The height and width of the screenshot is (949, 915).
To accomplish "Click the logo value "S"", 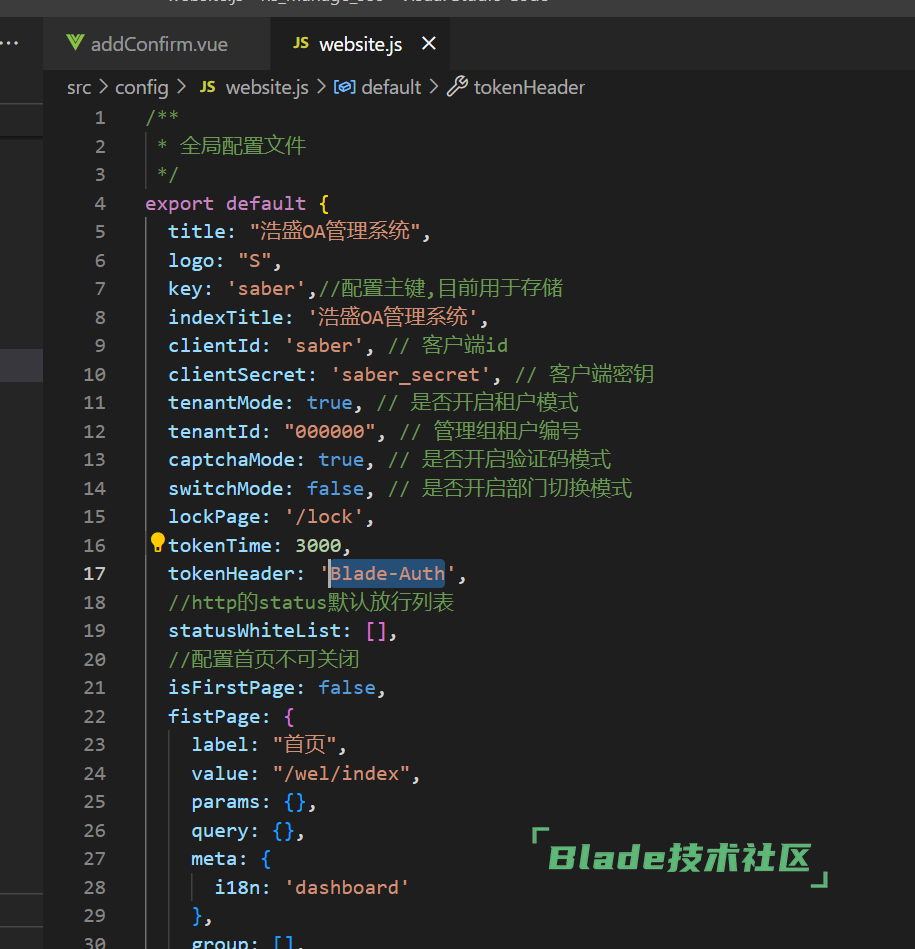I will click(254, 261).
